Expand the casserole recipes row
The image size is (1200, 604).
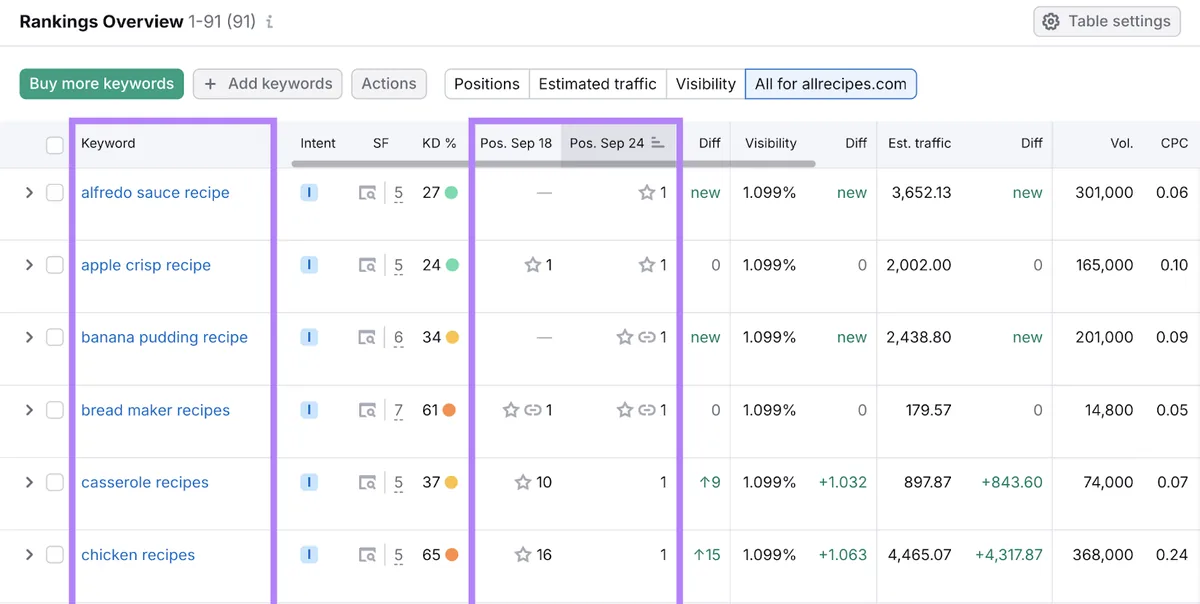(x=29, y=482)
